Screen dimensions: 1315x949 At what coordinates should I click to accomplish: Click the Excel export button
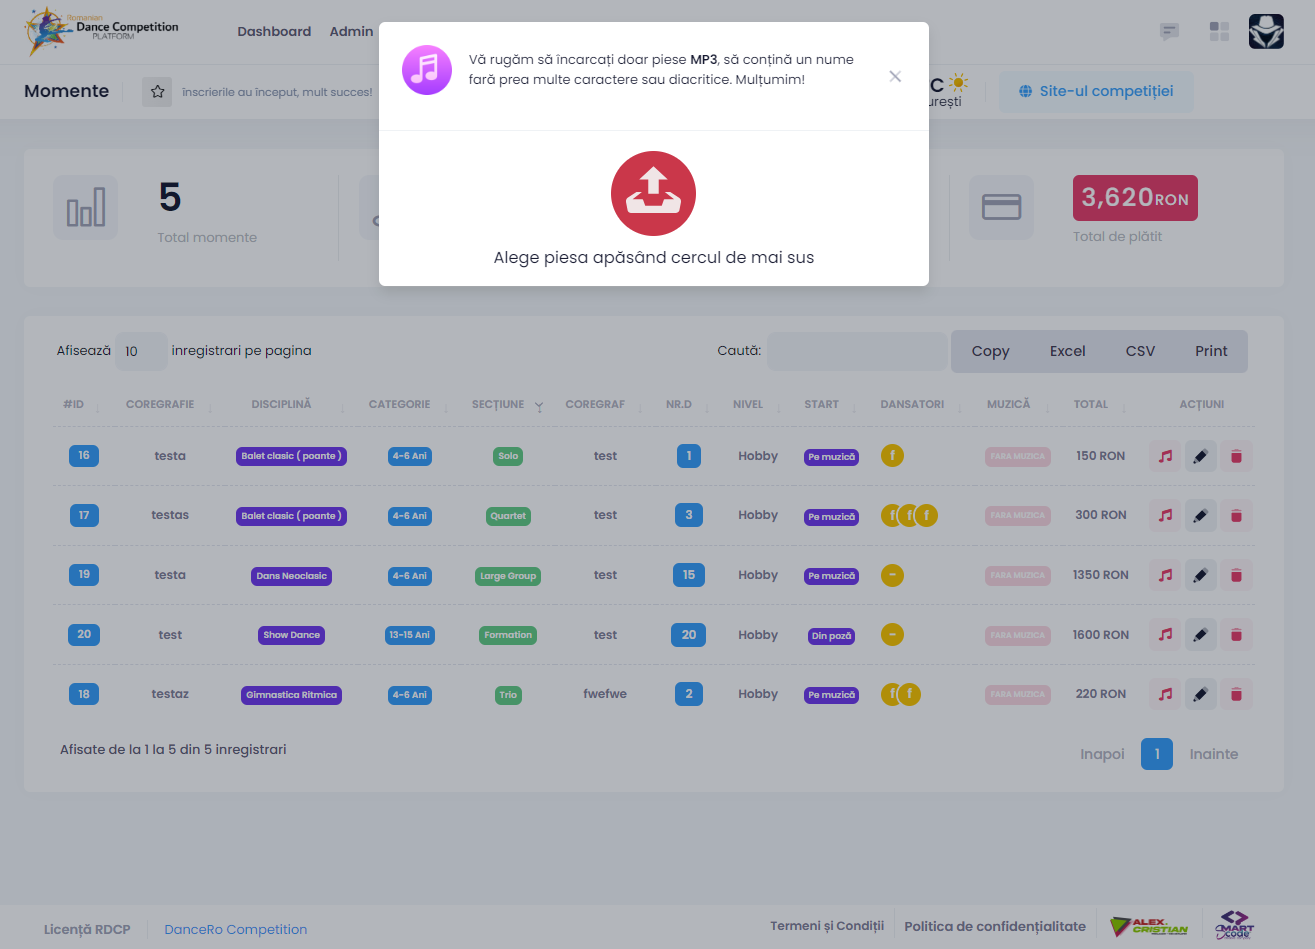tap(1067, 351)
